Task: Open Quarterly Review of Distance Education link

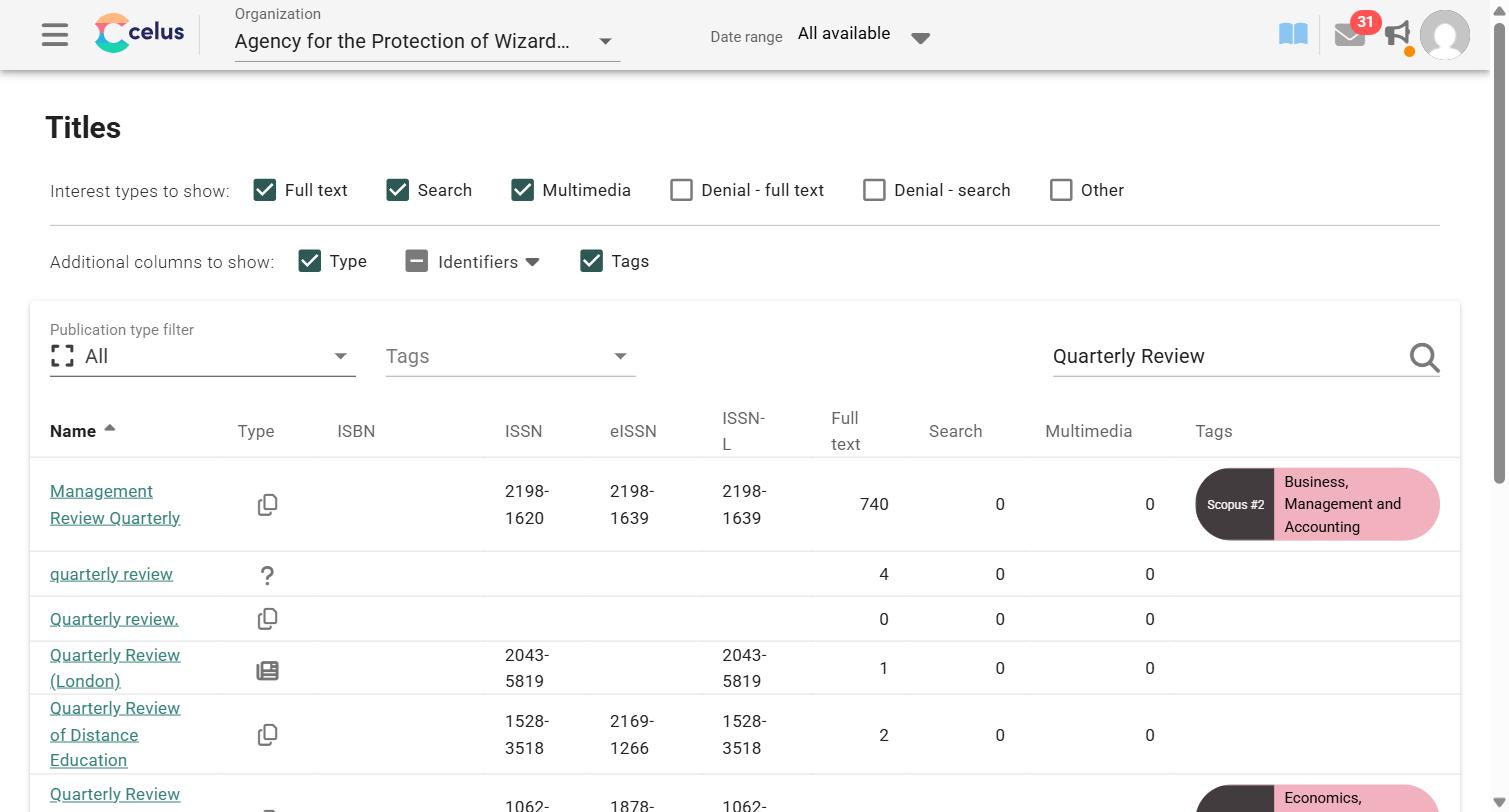Action: pos(115,734)
